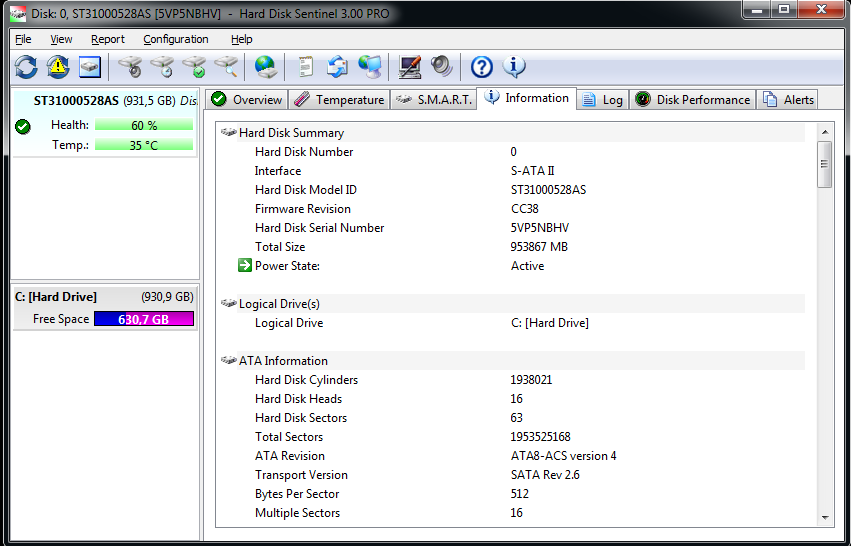
Task: Click the Logical Drive(s) section disk icon
Action: click(x=228, y=303)
